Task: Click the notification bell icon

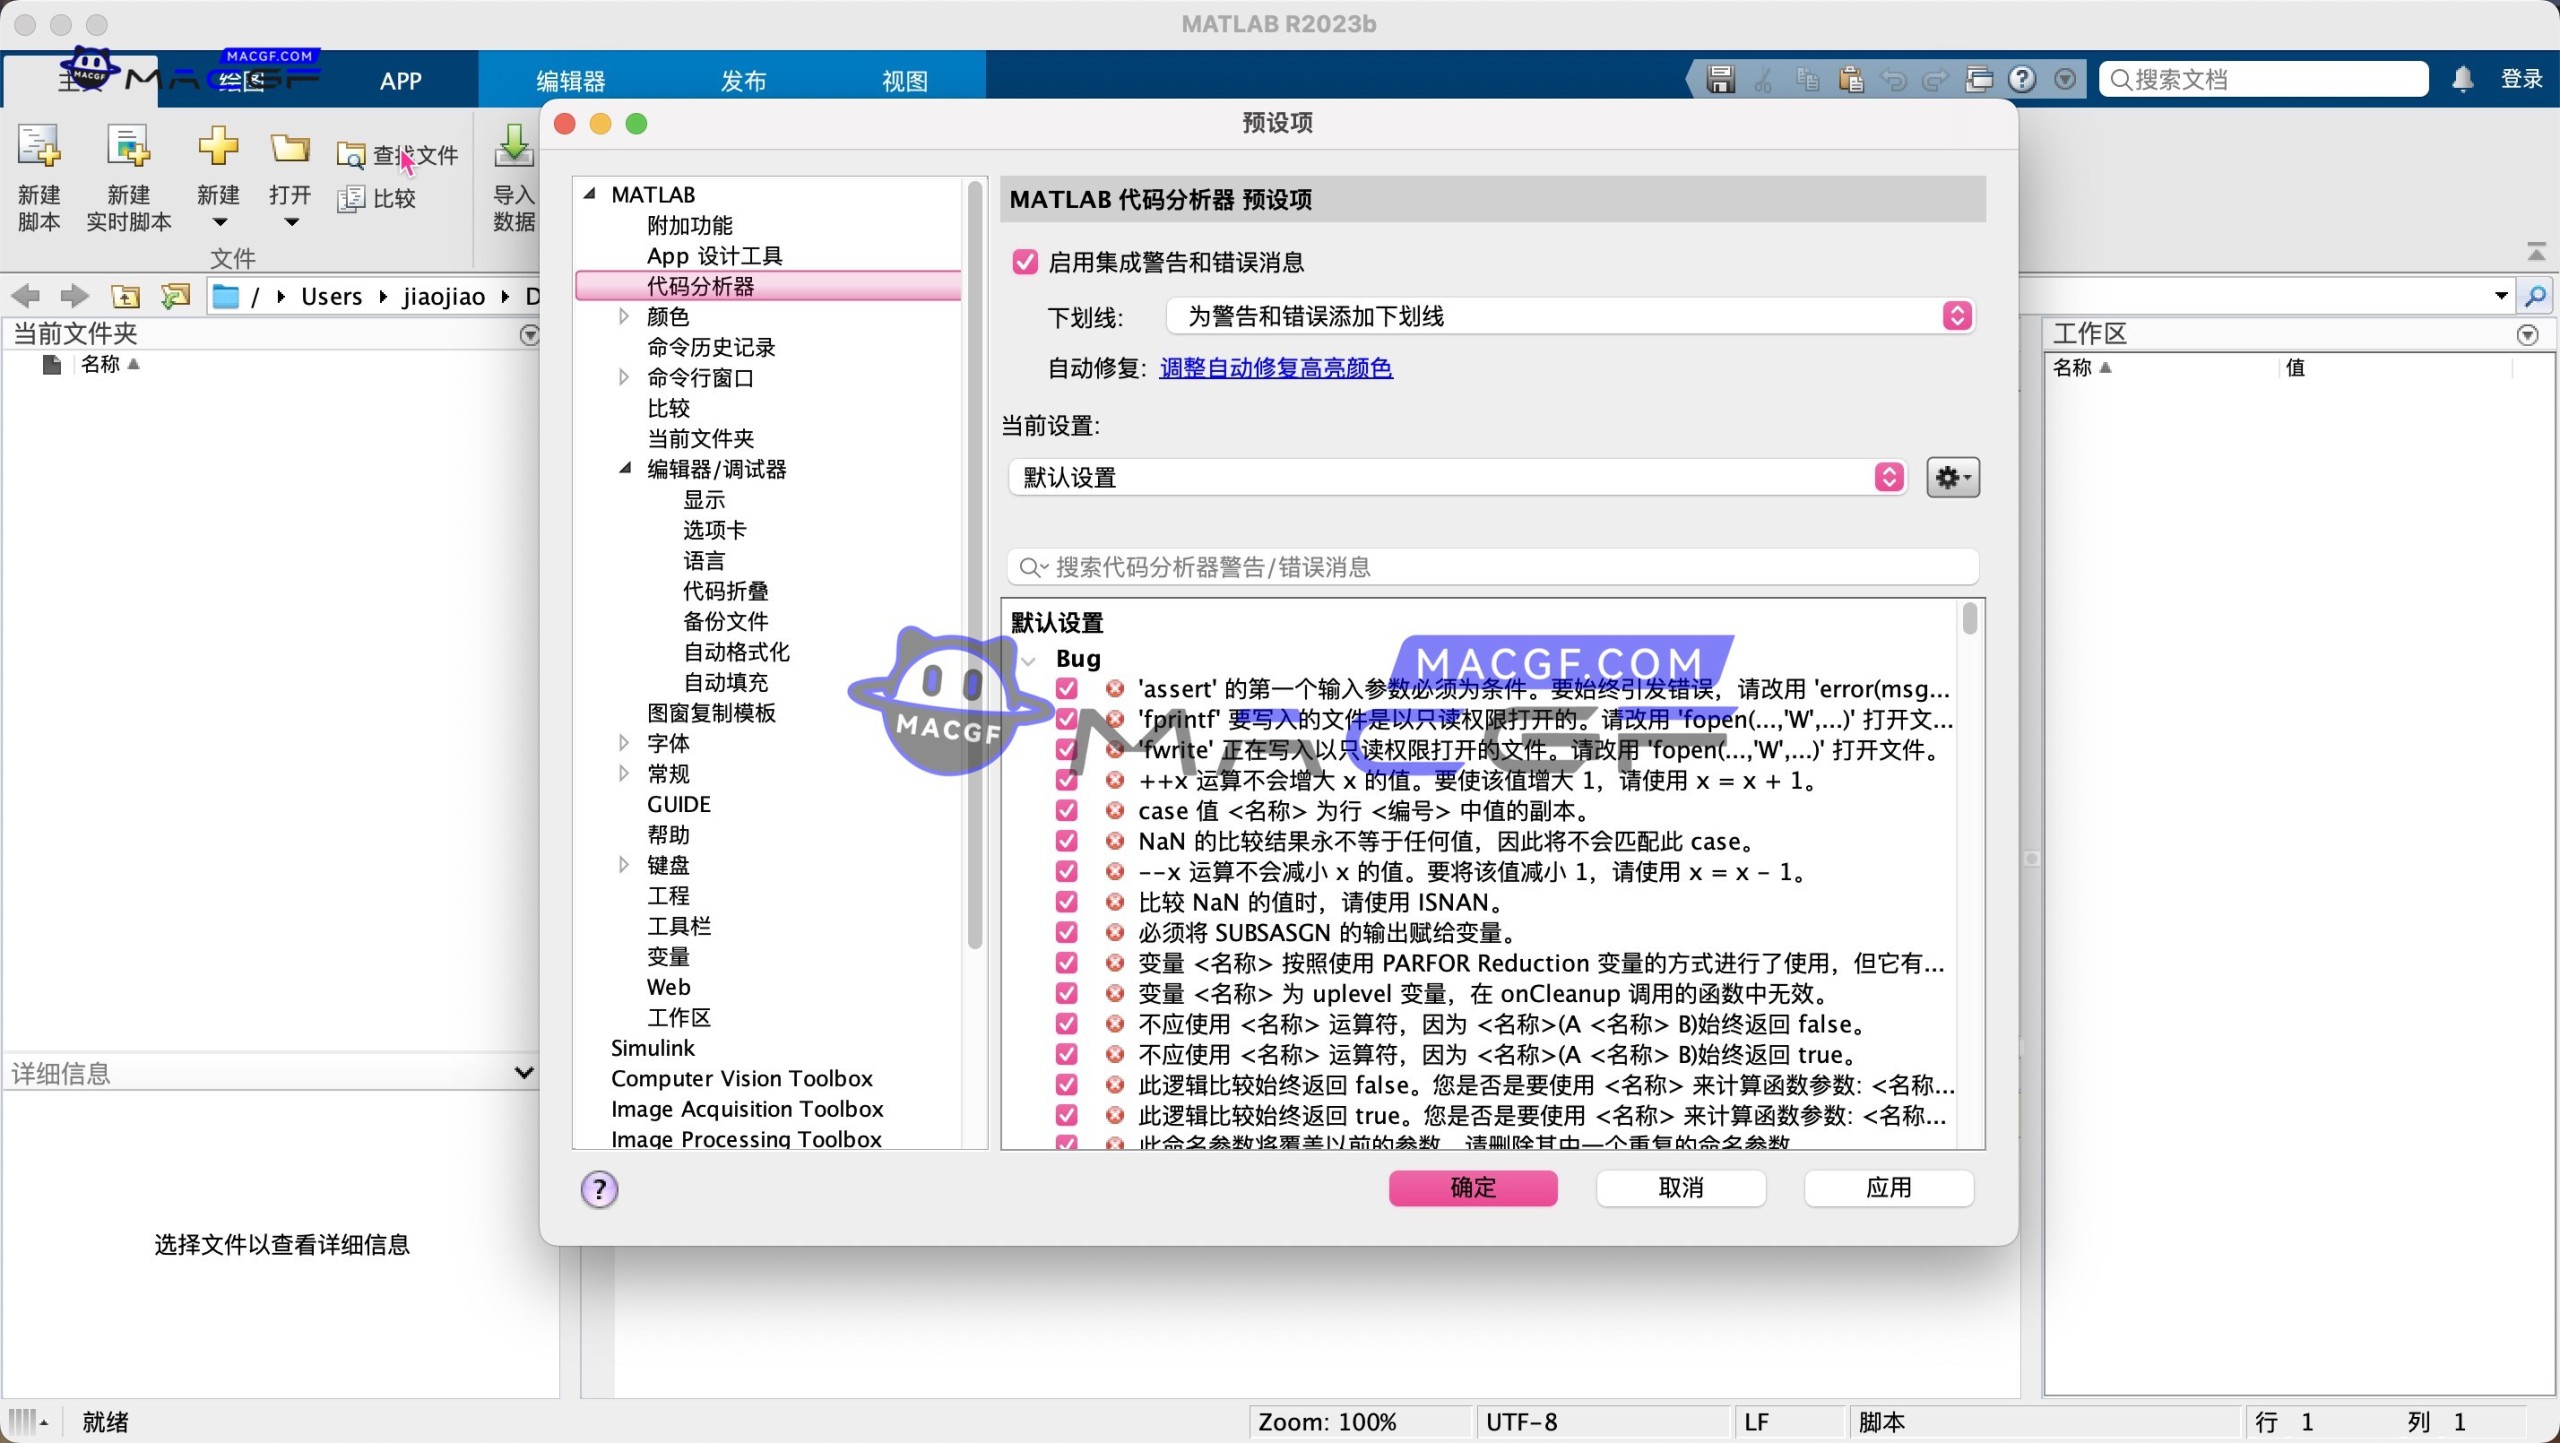Action: click(x=2462, y=78)
